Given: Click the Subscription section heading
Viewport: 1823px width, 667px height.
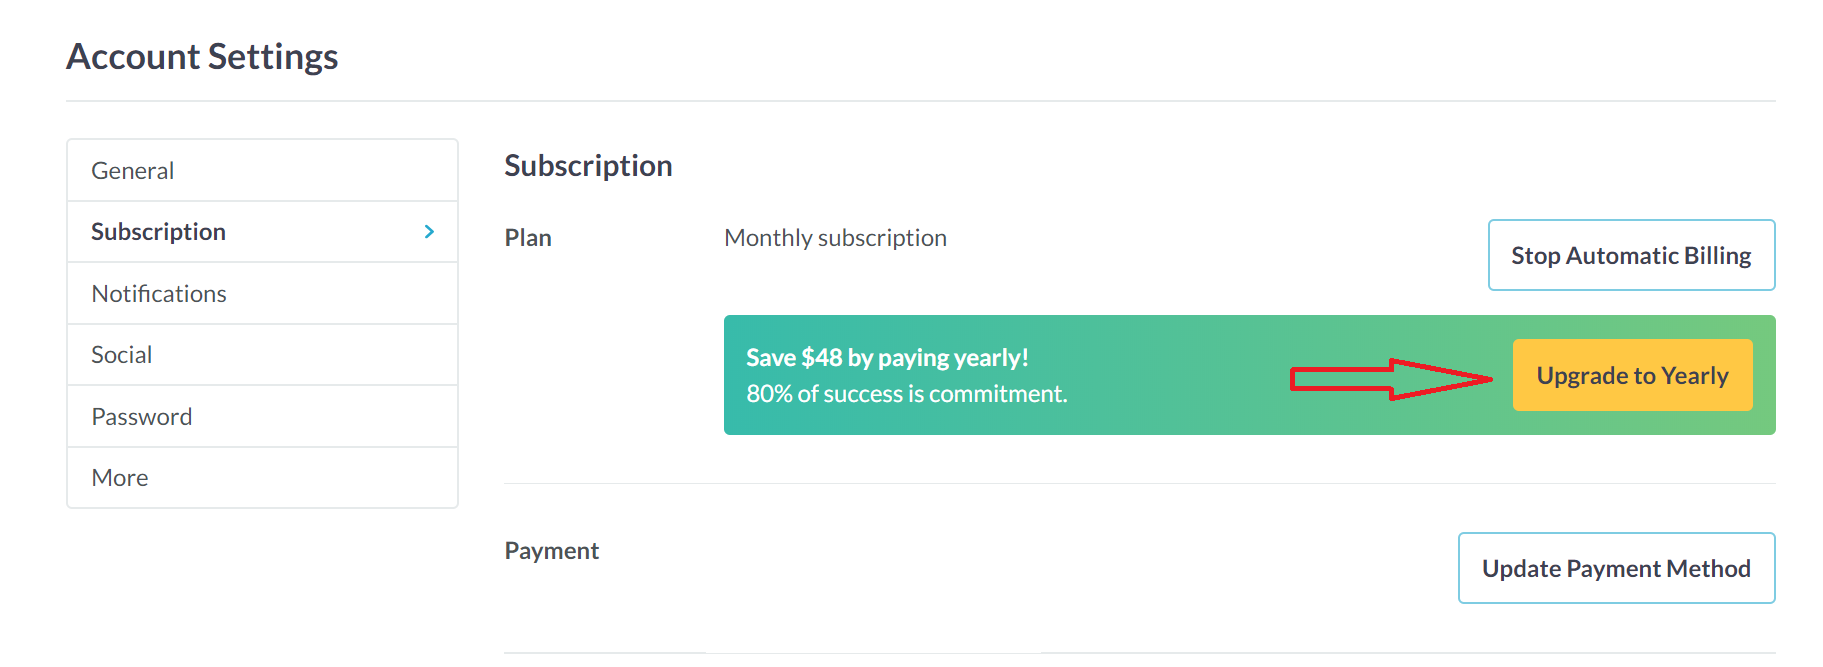Looking at the screenshot, I should point(588,166).
